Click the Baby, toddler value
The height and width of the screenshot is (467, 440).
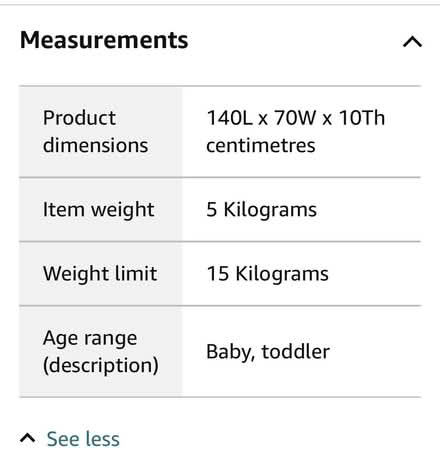click(268, 352)
